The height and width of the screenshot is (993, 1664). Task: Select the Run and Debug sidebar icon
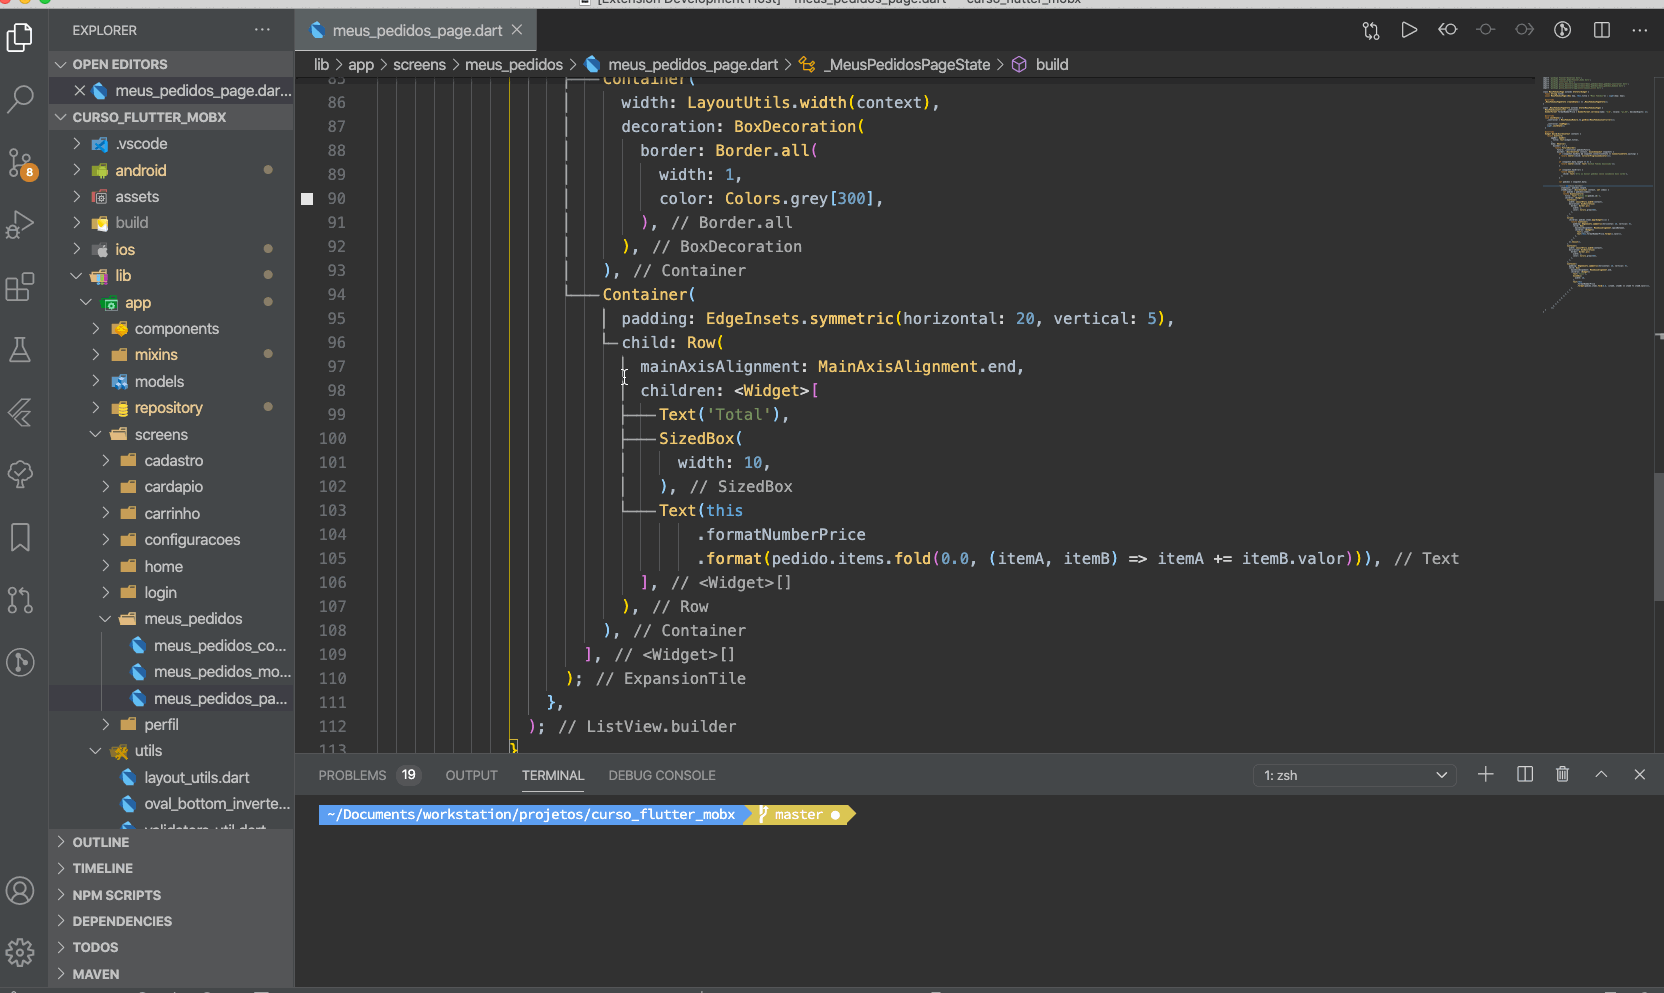click(21, 225)
